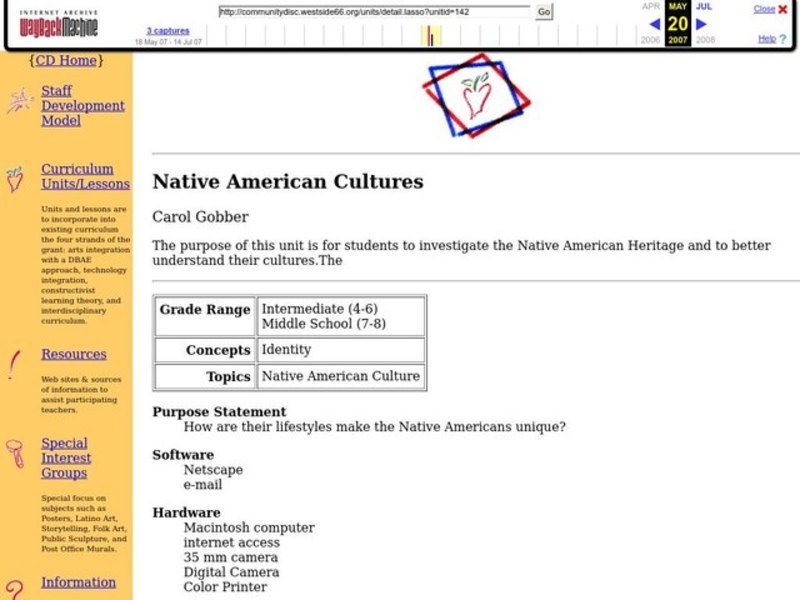
Task: Select the highlighted May 20 capture date
Action: (677, 23)
